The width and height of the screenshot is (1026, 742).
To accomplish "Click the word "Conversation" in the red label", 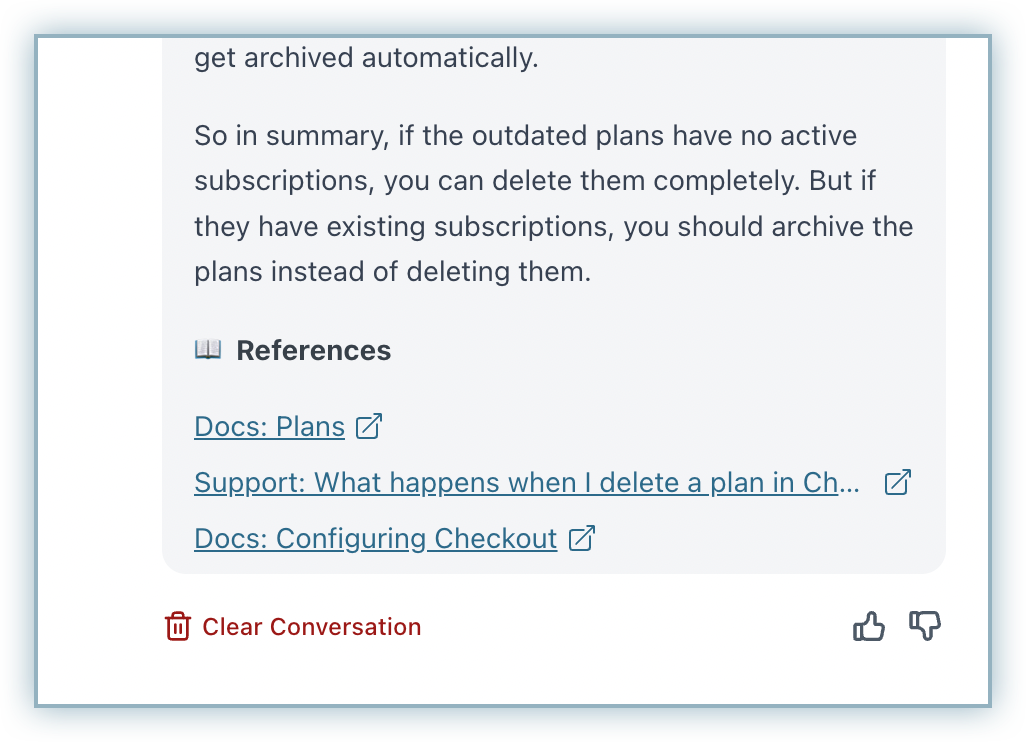I will pos(345,627).
